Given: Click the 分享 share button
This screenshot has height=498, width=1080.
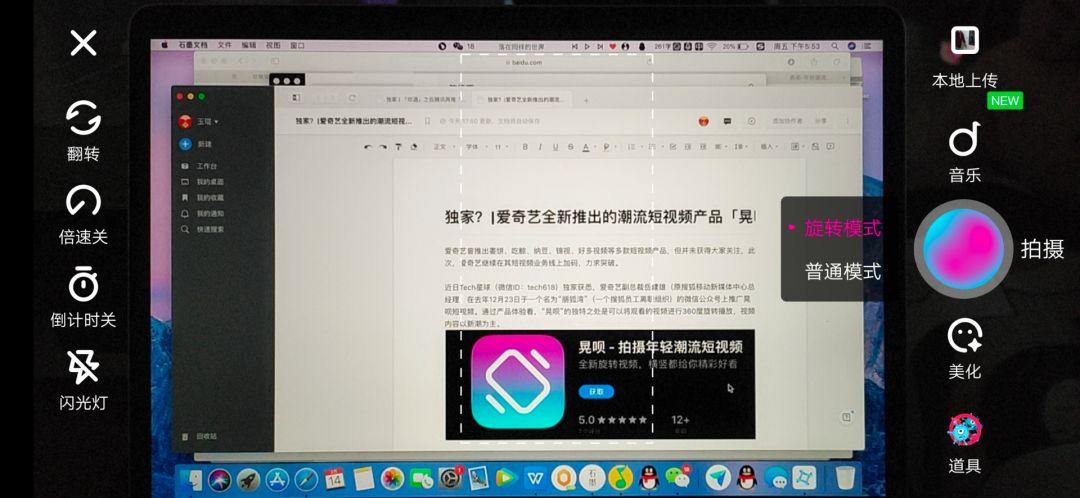Looking at the screenshot, I should pos(821,121).
